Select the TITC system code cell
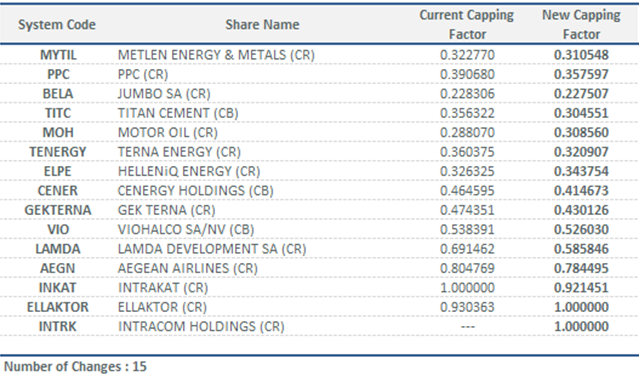 point(58,113)
